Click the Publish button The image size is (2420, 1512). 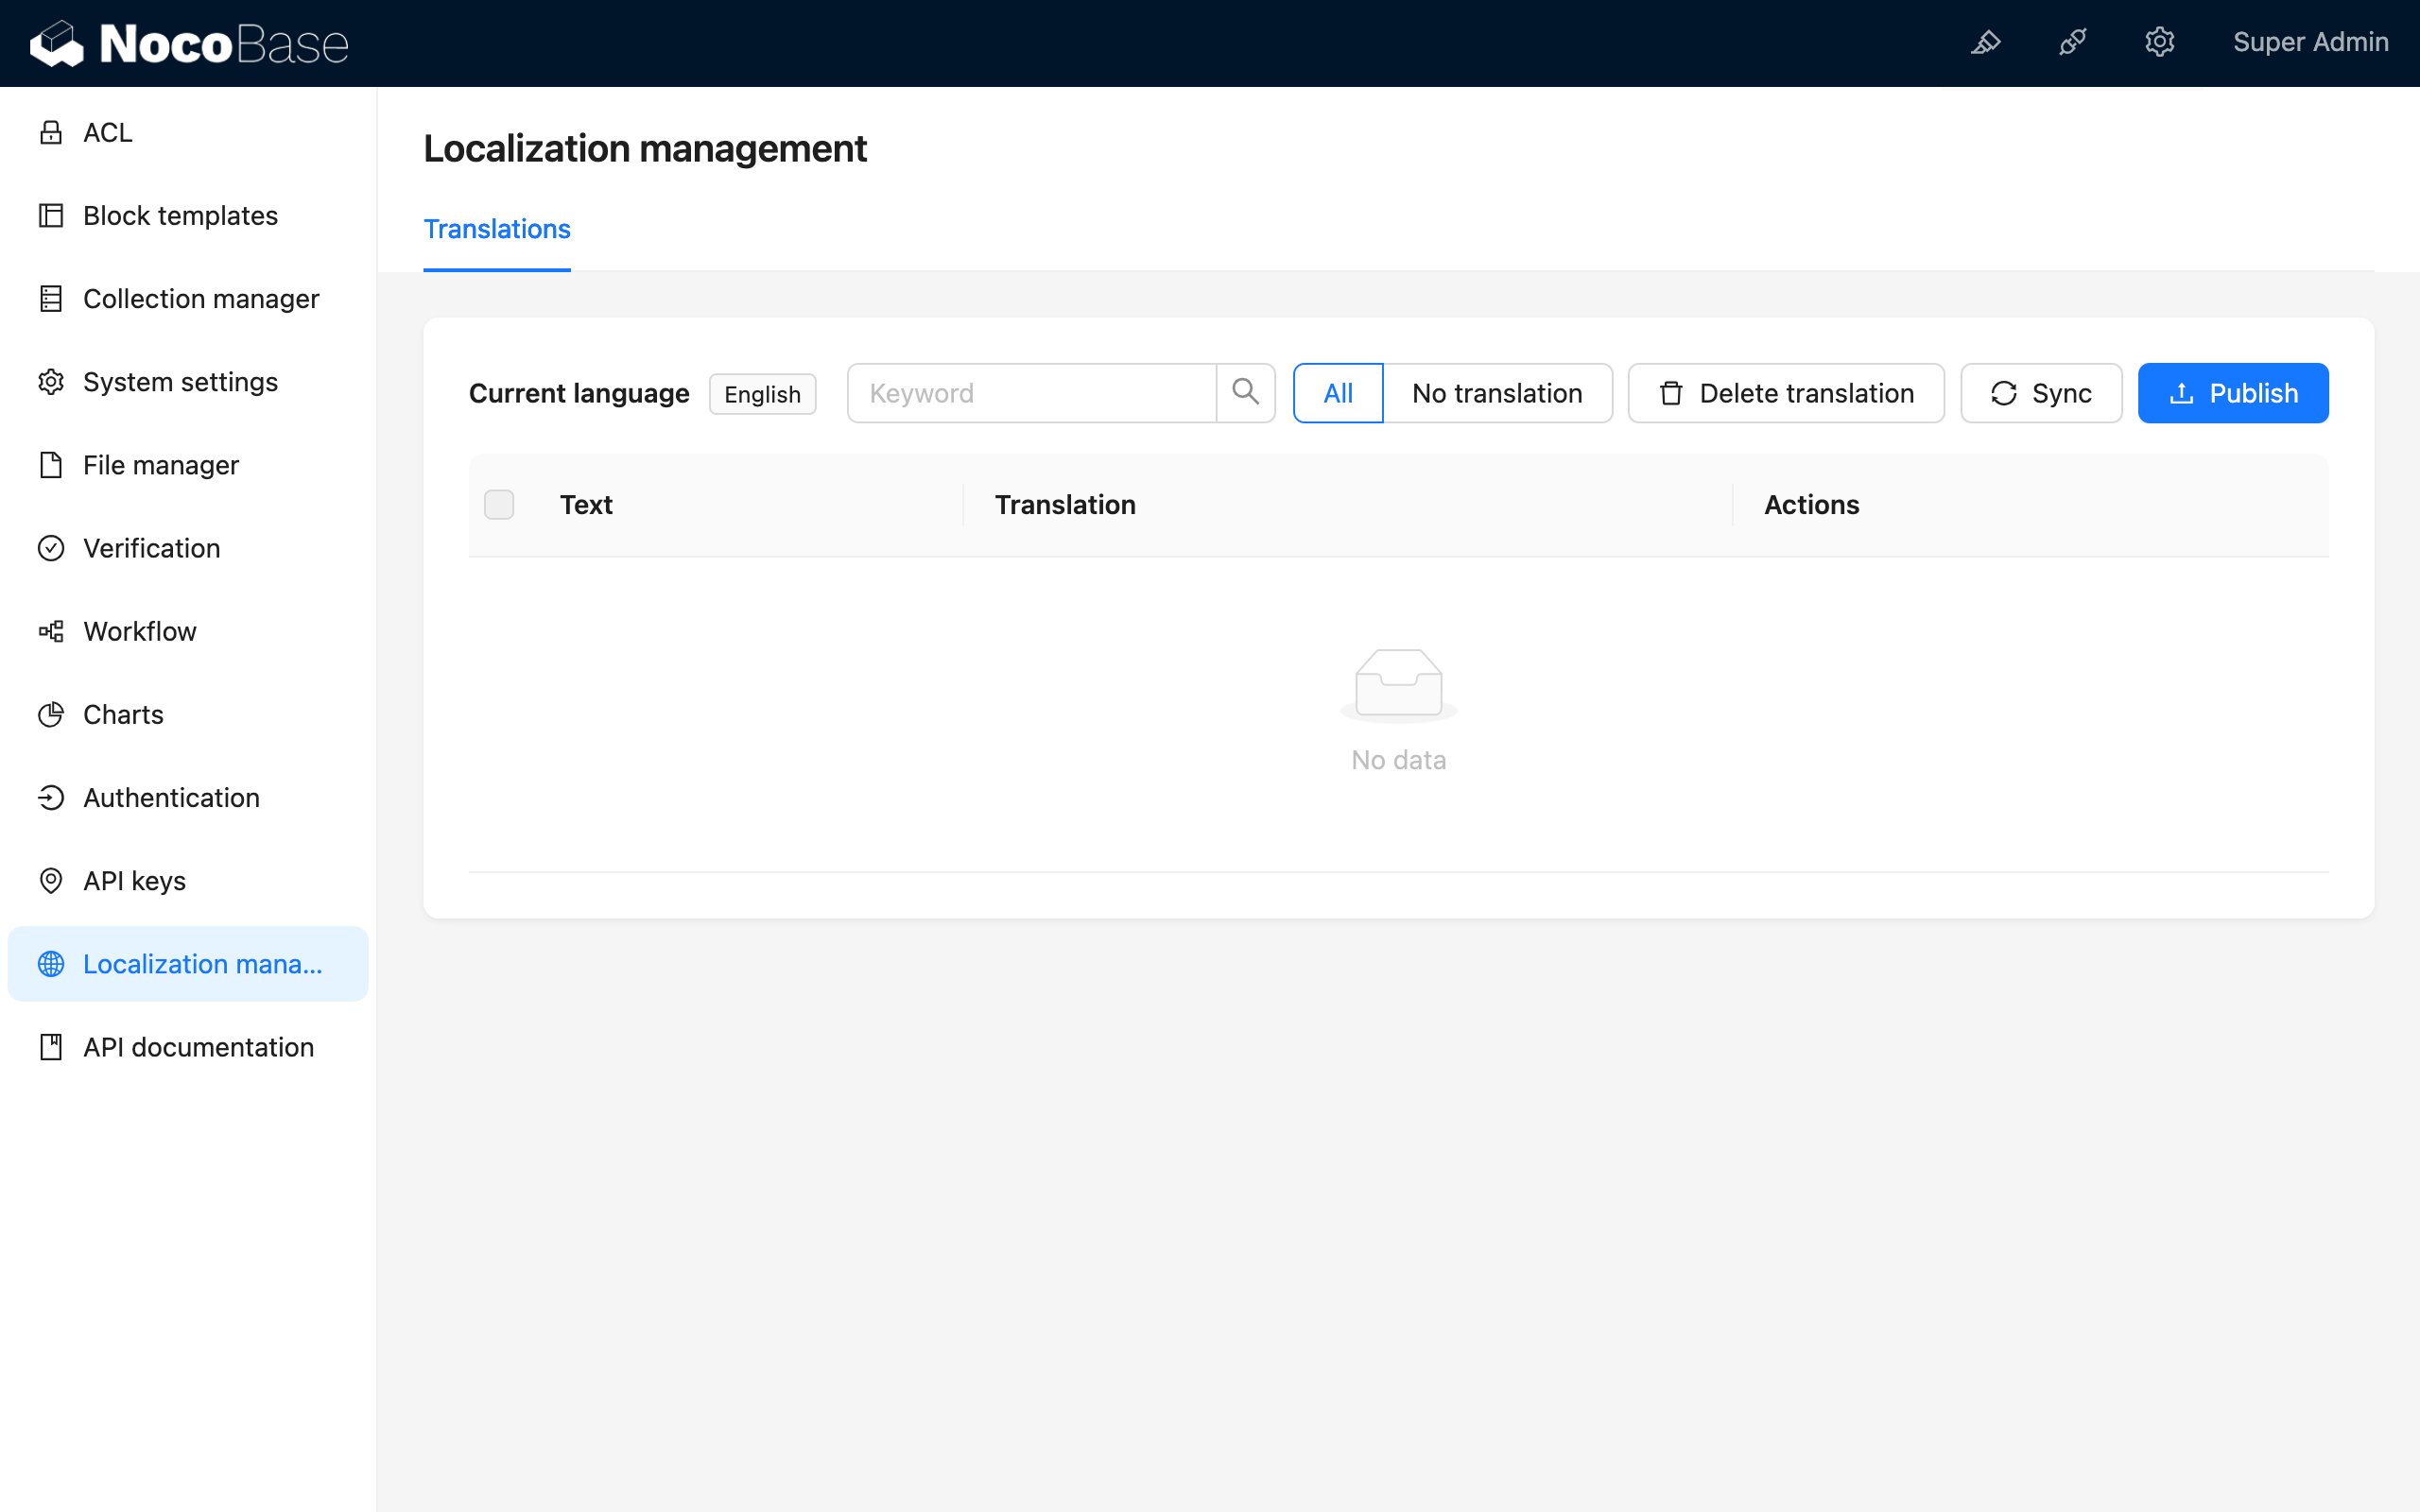click(x=2232, y=393)
